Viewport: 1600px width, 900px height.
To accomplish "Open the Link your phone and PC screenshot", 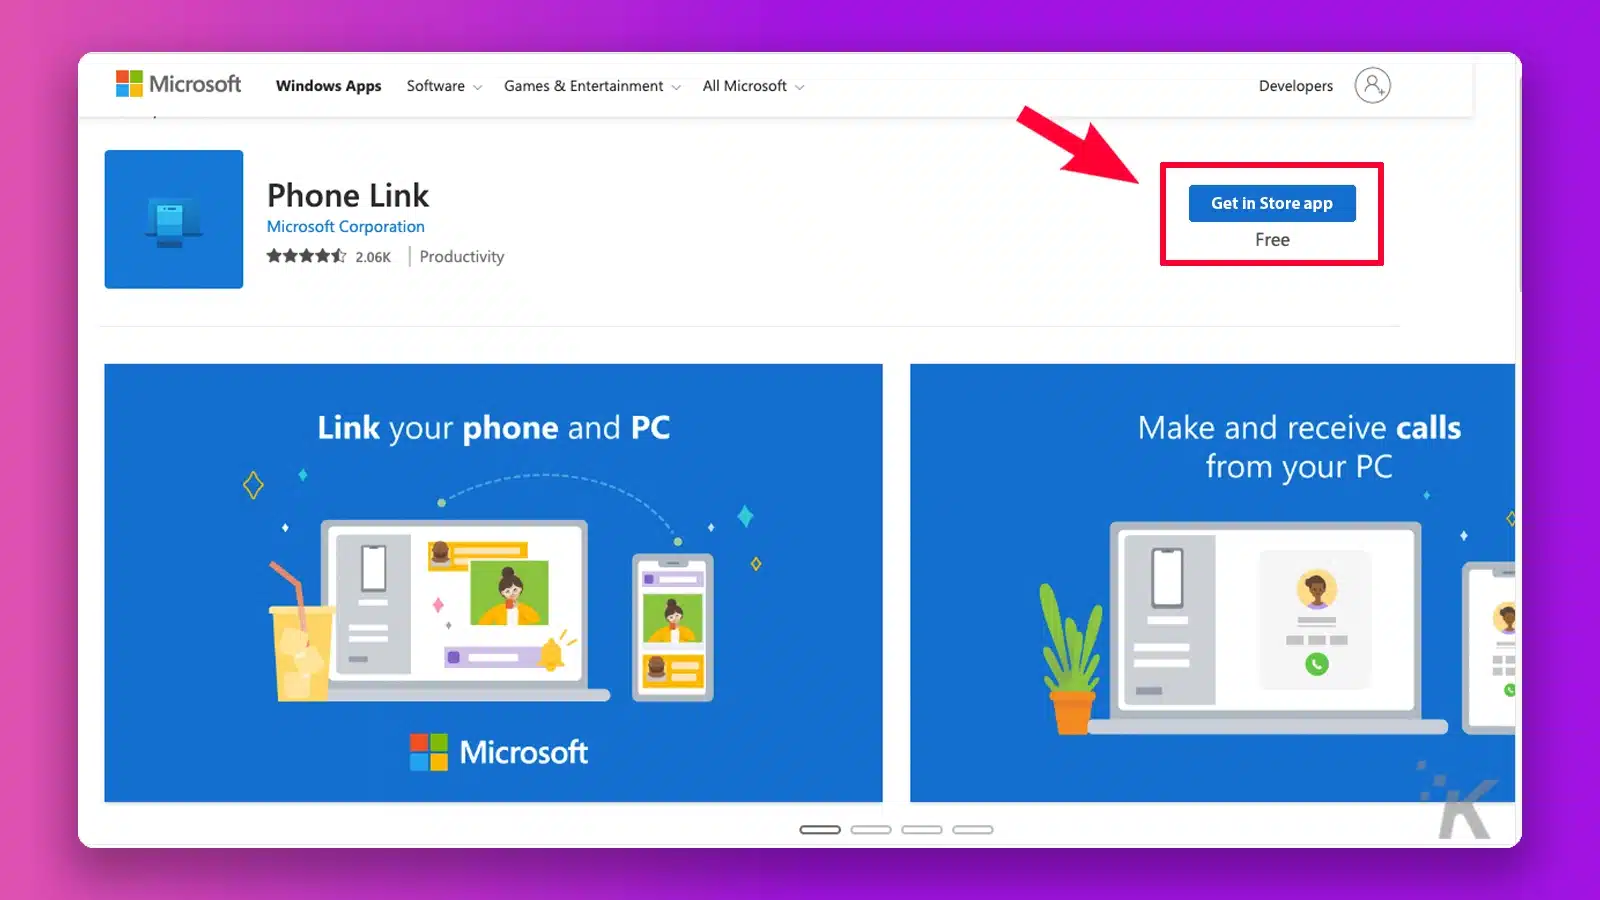I will [493, 583].
